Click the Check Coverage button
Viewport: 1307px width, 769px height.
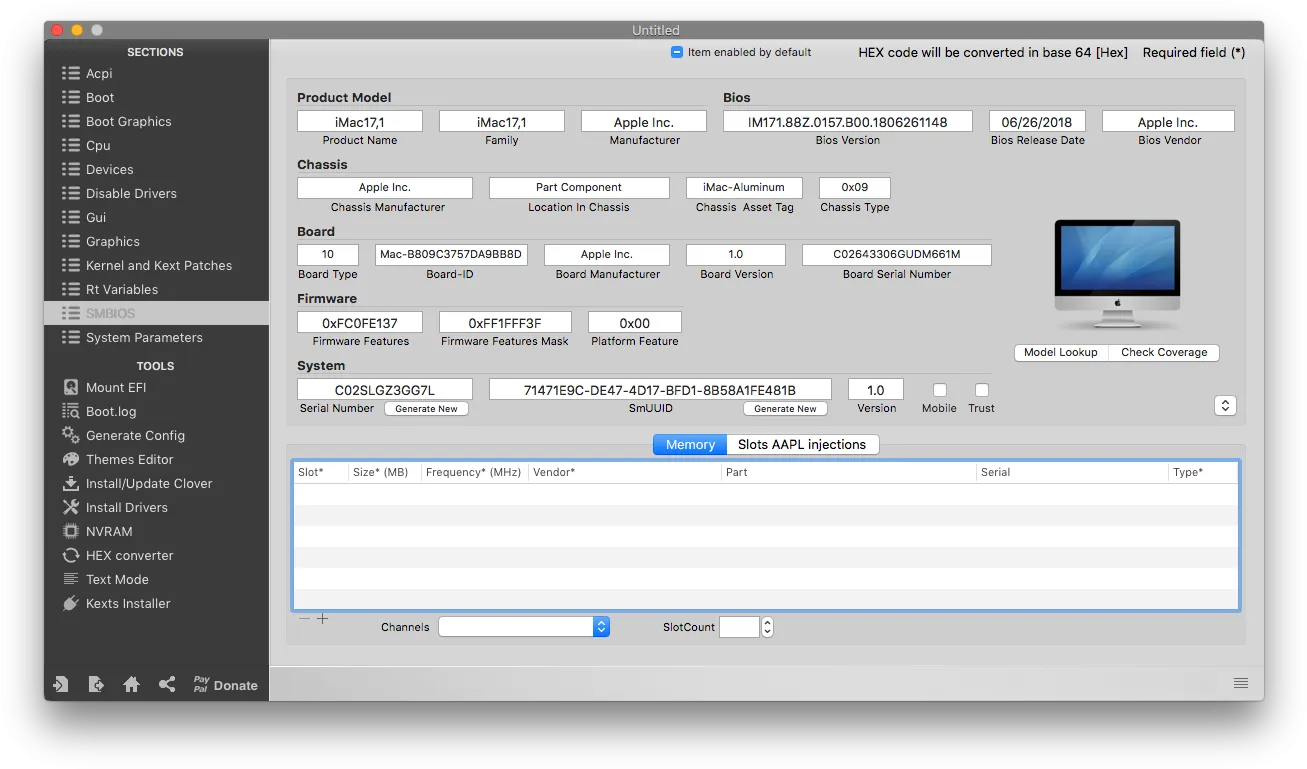pos(1164,352)
